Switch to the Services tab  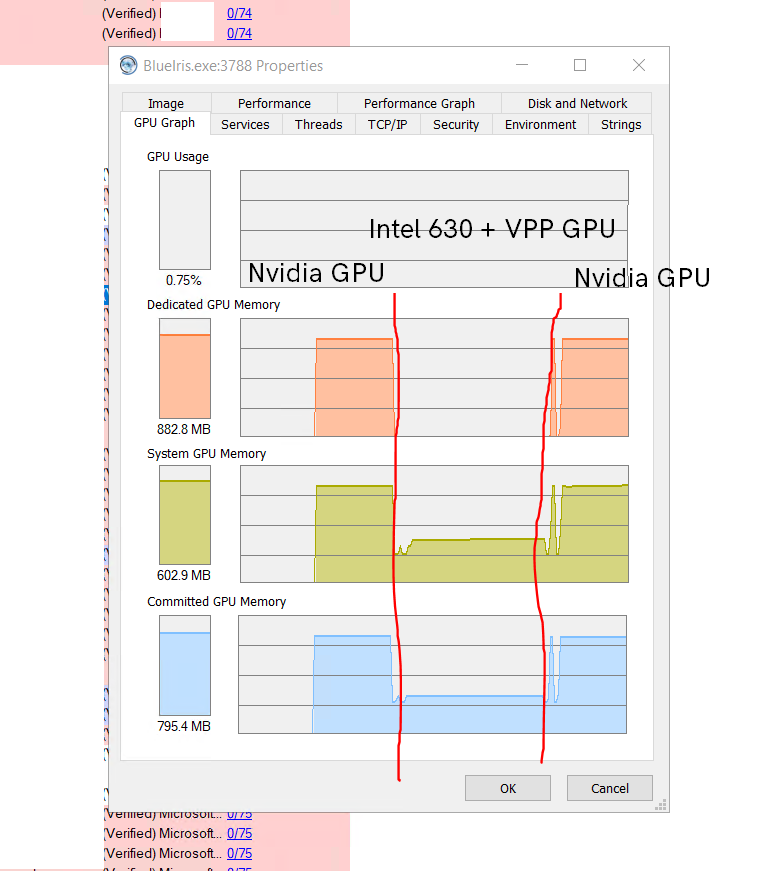pos(245,124)
